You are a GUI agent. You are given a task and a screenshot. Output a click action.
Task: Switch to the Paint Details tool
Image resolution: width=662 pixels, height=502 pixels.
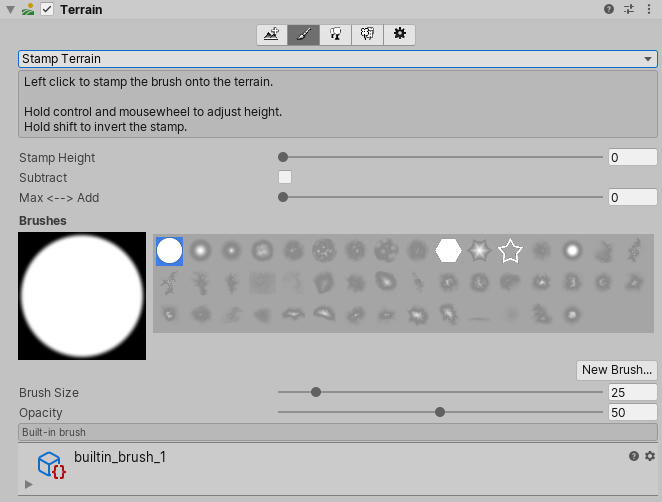coord(367,34)
